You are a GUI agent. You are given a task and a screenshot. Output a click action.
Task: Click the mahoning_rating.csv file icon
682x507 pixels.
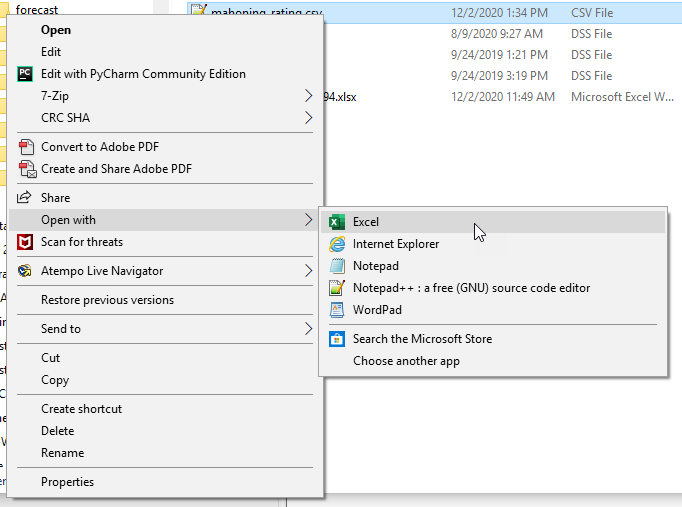coord(198,10)
